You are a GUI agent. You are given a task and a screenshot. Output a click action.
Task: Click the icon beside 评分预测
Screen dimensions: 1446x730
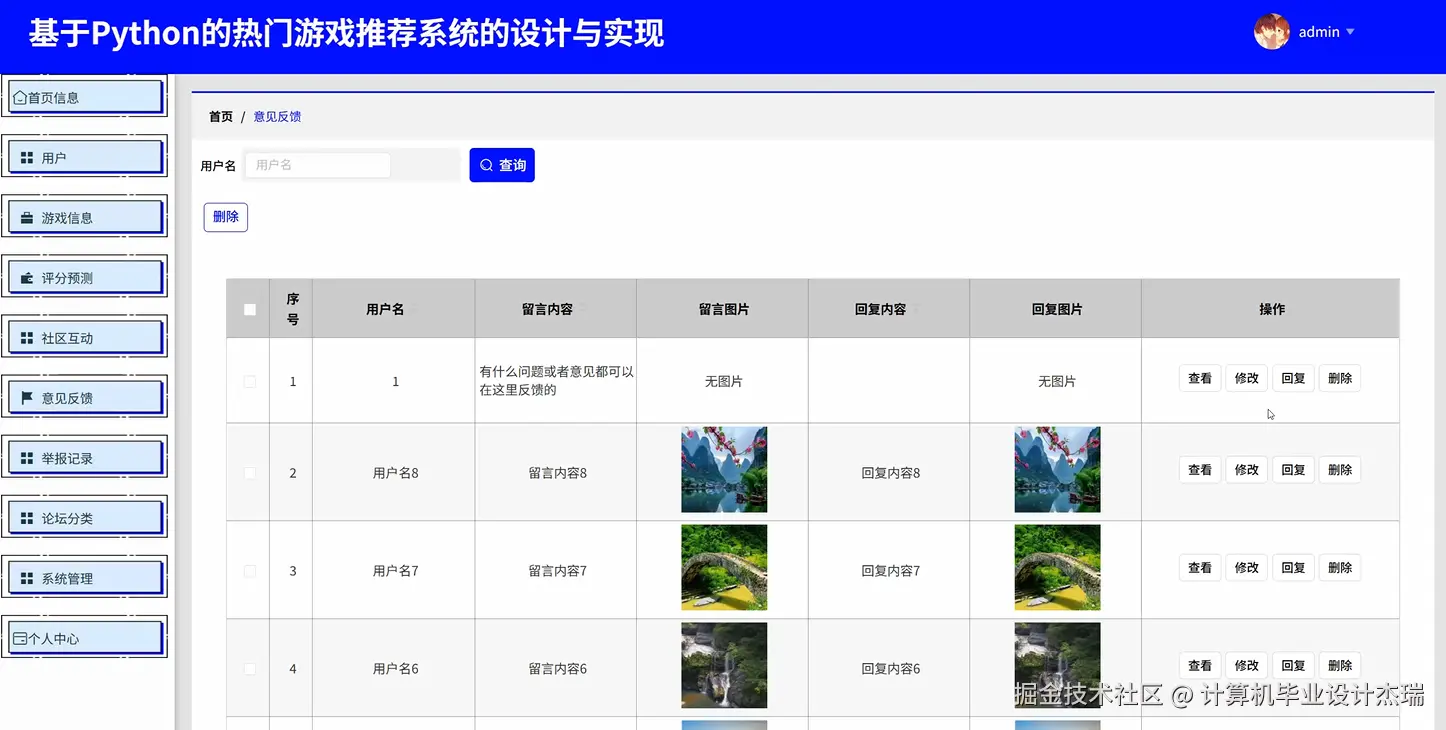pos(27,278)
